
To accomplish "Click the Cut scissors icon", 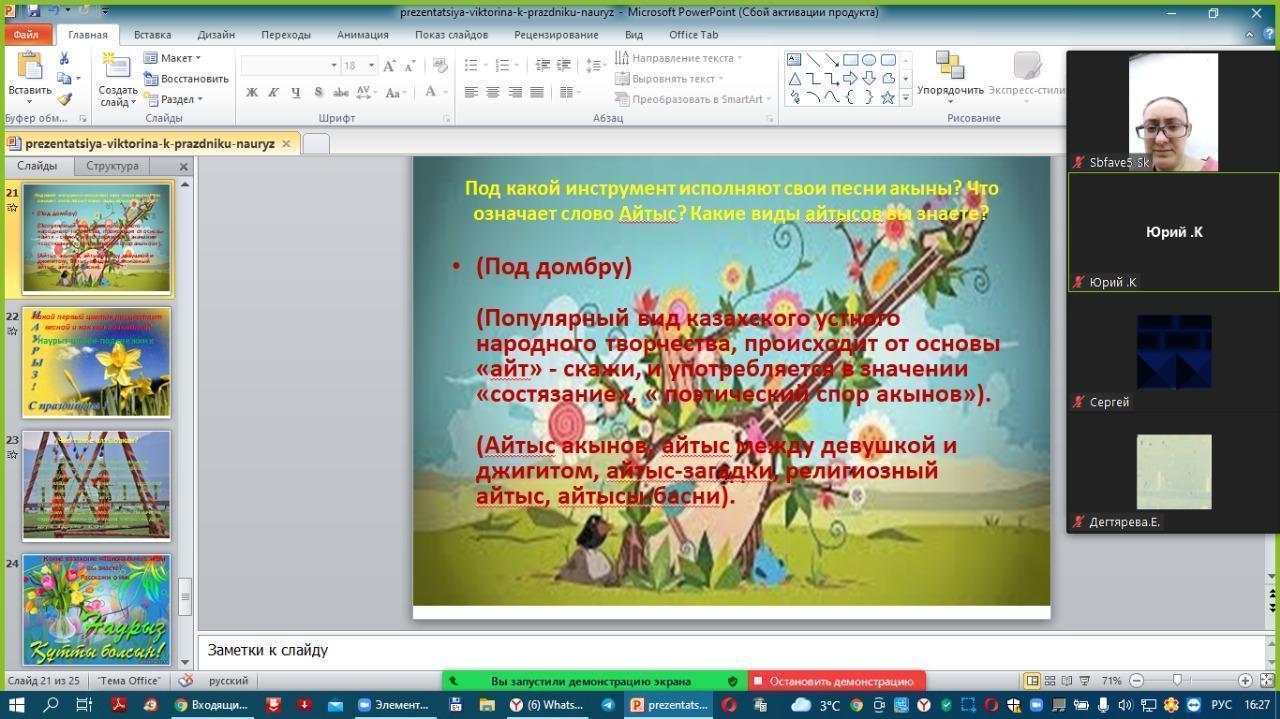I will point(65,58).
